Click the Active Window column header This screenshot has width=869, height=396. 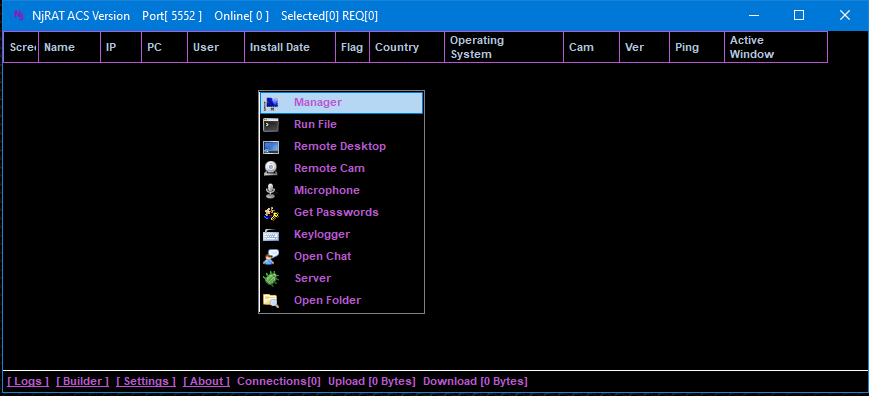pos(776,47)
